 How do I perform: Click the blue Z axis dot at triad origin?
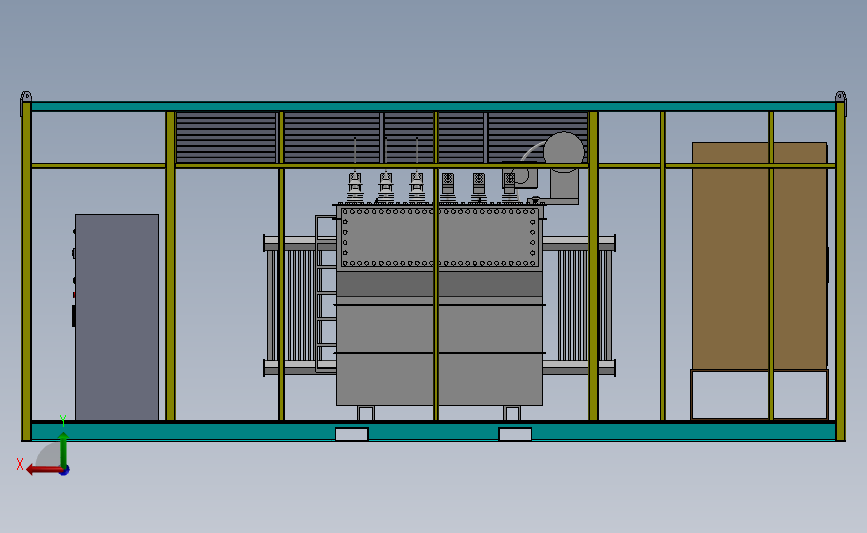pos(65,471)
